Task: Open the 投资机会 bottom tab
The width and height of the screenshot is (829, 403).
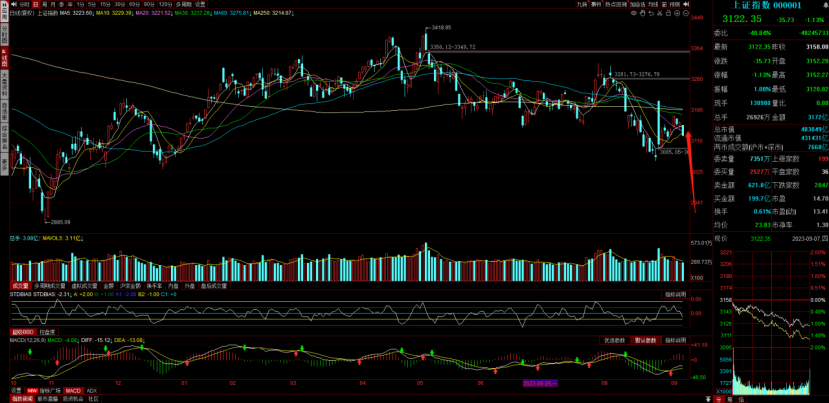Action: (73, 399)
